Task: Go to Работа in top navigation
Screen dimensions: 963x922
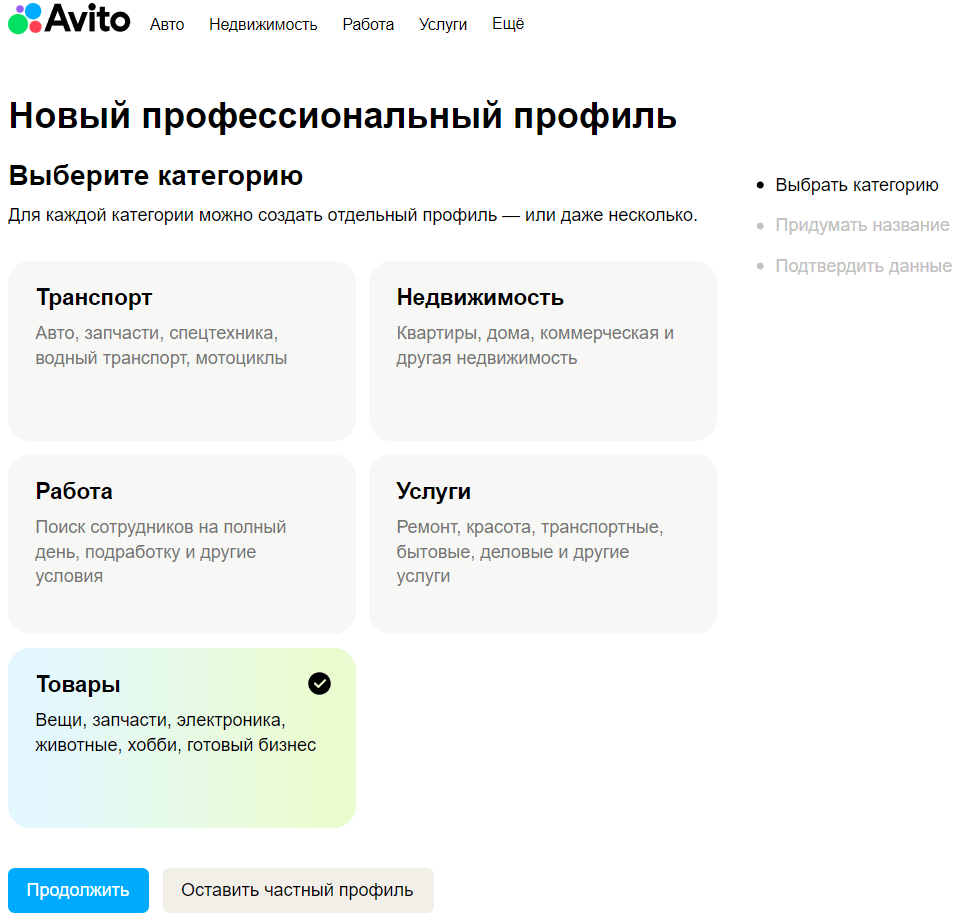Action: click(x=368, y=25)
